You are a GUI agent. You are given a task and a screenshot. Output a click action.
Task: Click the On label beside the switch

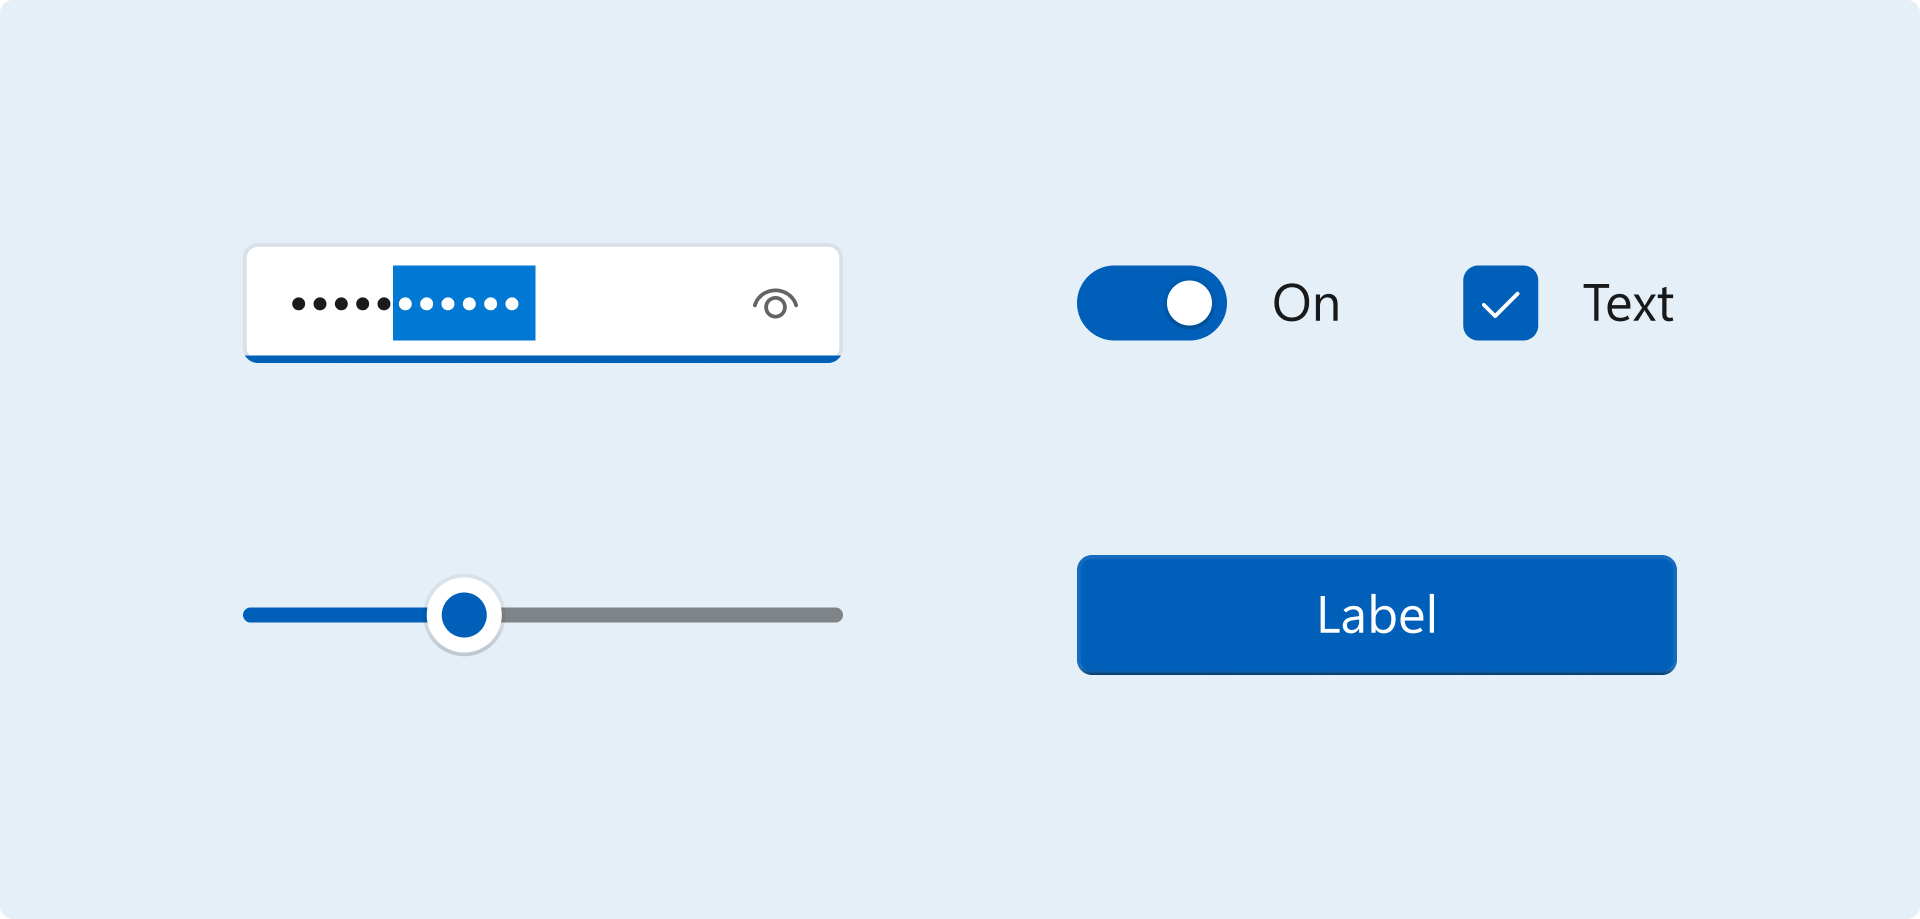[1306, 303]
